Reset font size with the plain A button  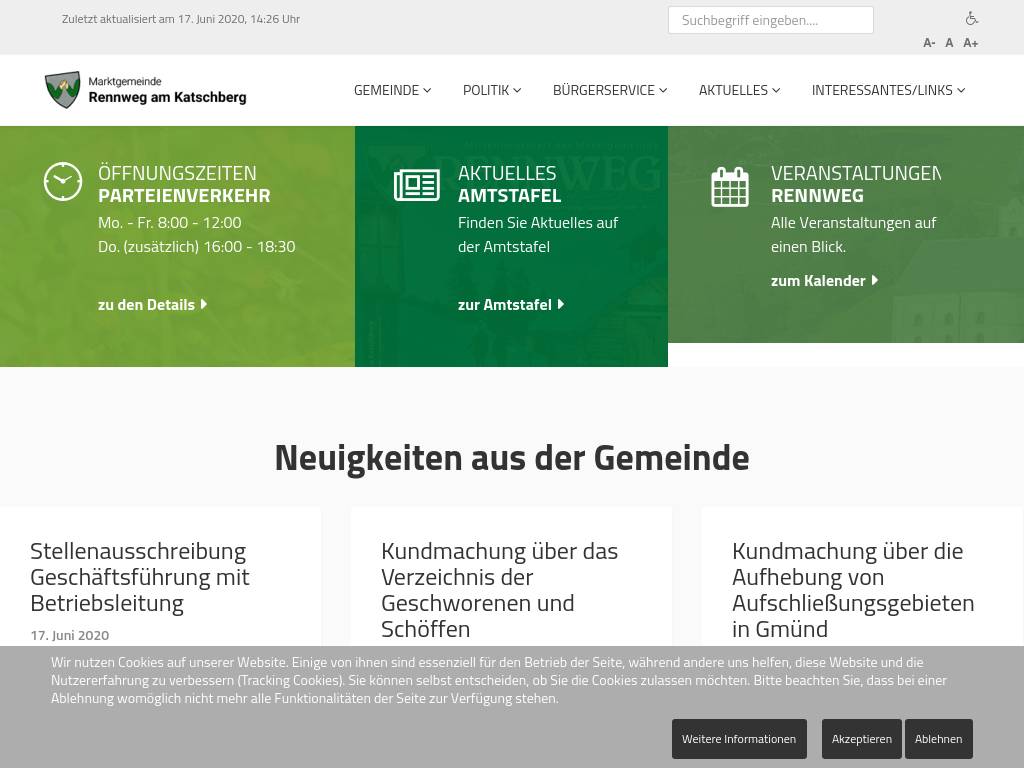949,43
